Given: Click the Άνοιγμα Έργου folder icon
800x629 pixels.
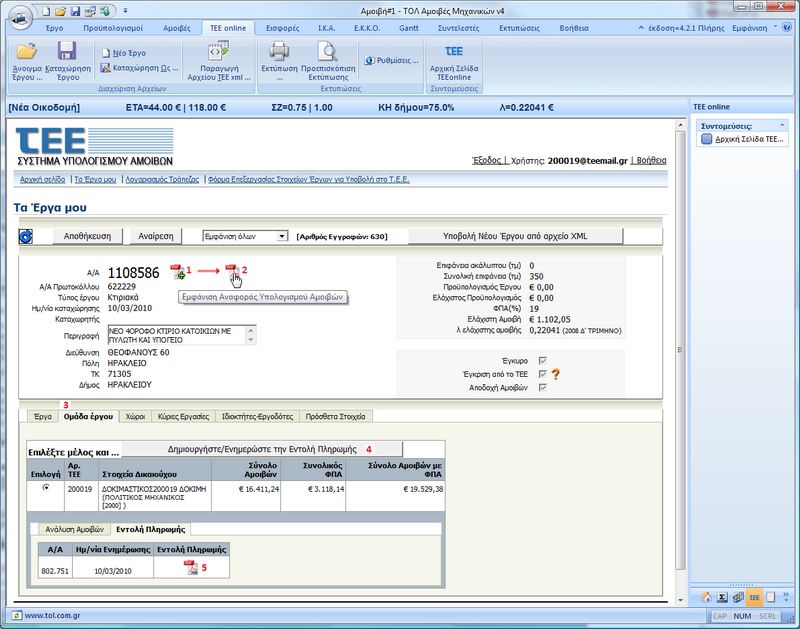Looking at the screenshot, I should pos(27,52).
